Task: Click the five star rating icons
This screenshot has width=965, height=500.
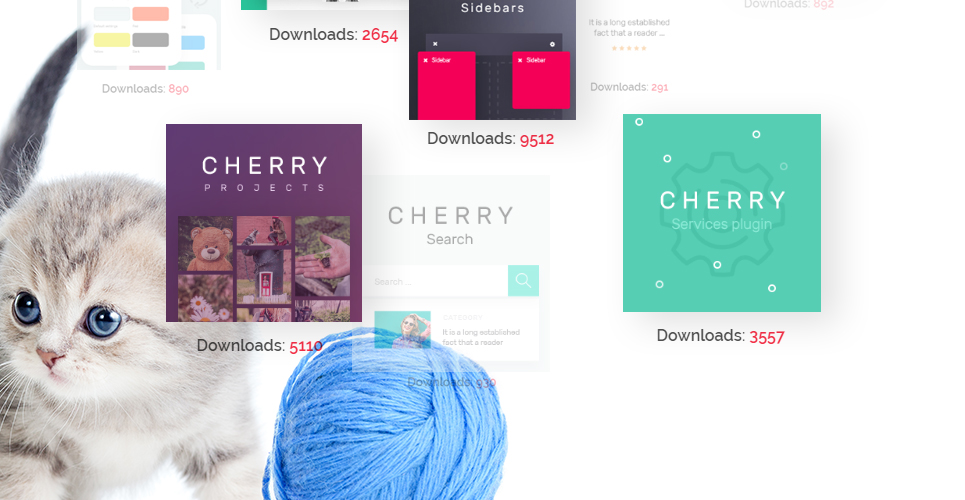Action: click(629, 48)
